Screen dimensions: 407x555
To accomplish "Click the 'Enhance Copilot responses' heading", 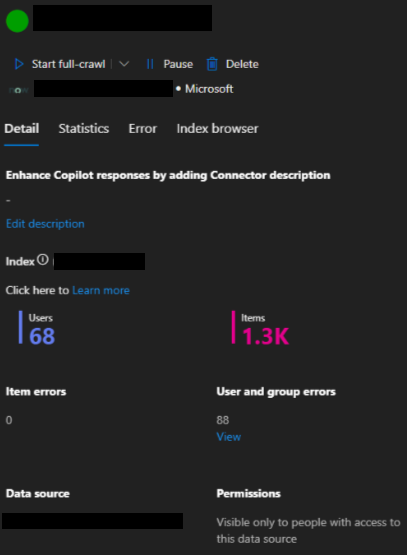I will 168,175.
